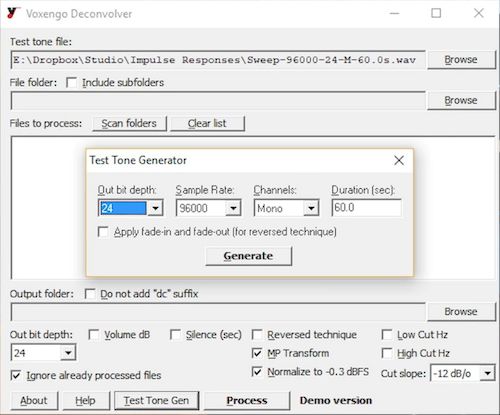Image resolution: width=500 pixels, height=415 pixels.
Task: Click the Test Tone Gen button
Action: pos(156,400)
